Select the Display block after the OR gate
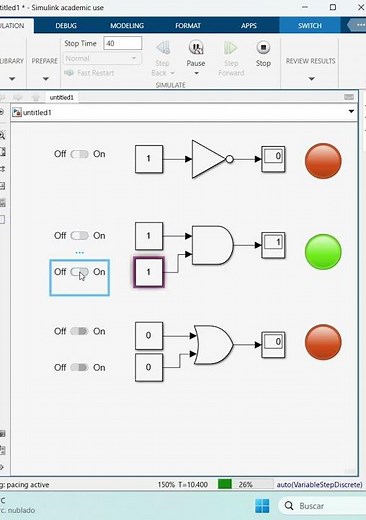The image size is (366, 520). pos(273,345)
